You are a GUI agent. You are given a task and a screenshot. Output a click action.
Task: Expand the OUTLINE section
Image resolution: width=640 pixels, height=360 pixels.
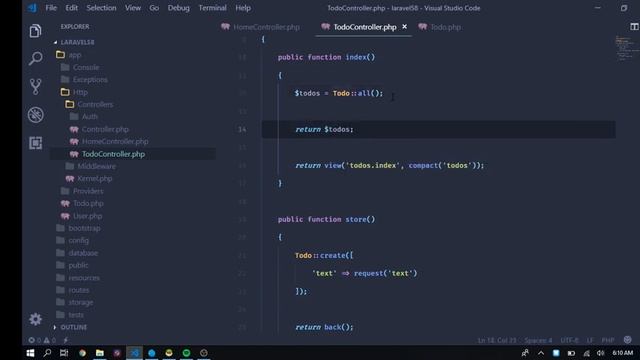pyautogui.click(x=73, y=327)
